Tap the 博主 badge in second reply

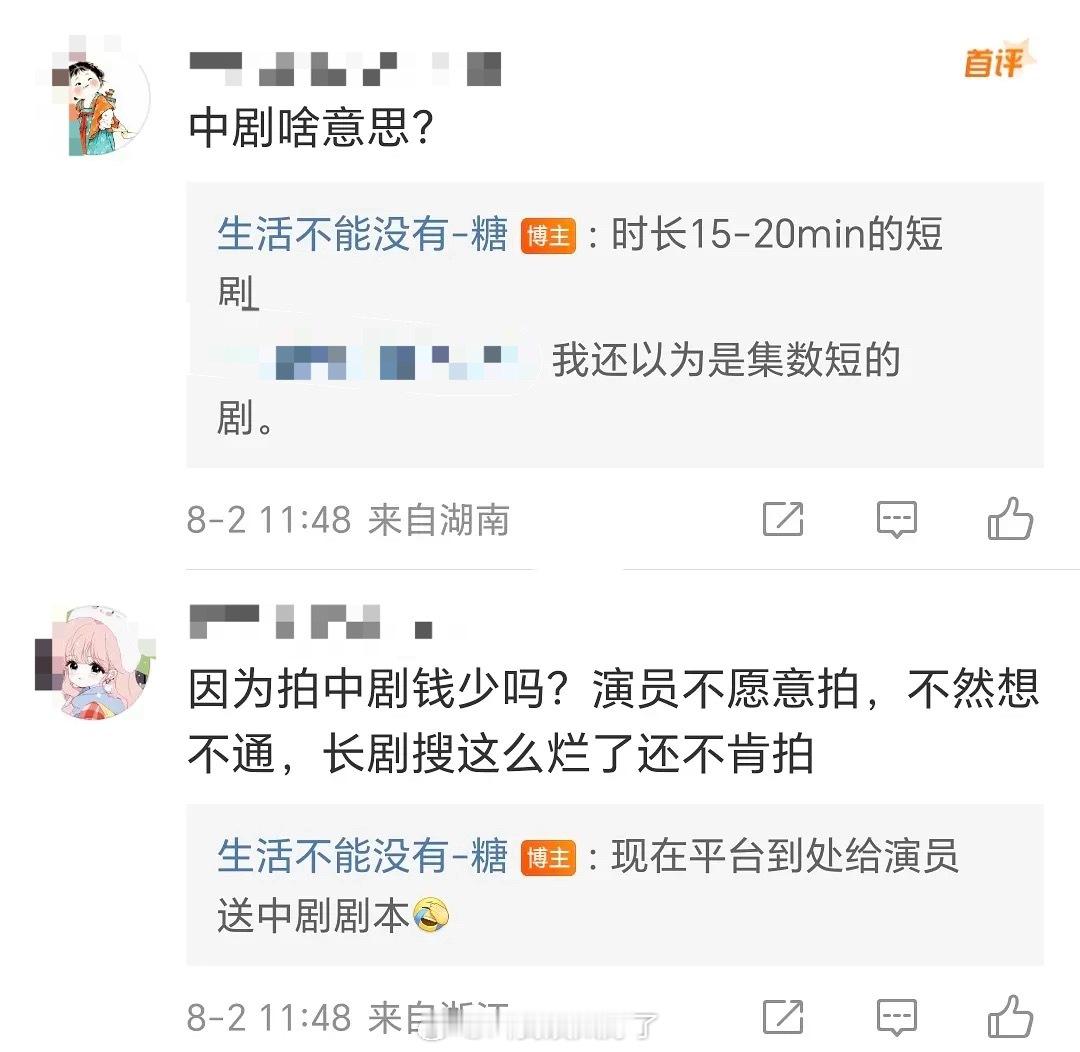click(548, 858)
